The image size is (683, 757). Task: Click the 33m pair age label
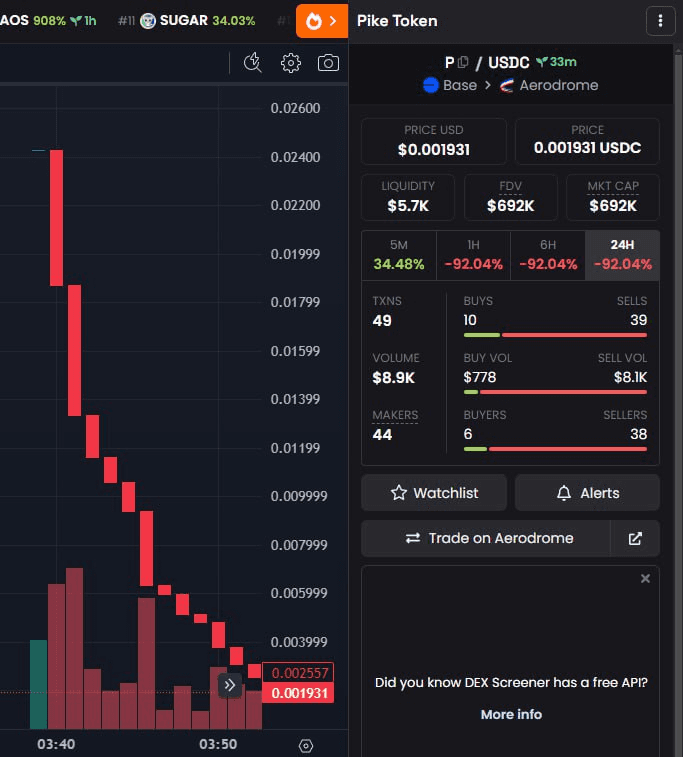[557, 62]
